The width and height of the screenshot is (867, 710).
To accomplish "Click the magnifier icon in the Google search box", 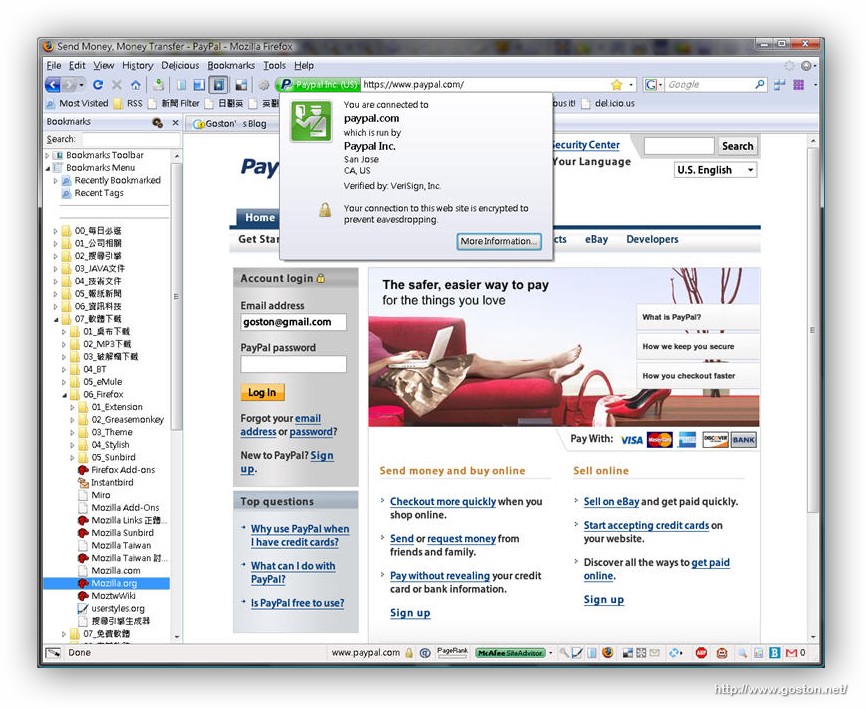I will pos(760,85).
